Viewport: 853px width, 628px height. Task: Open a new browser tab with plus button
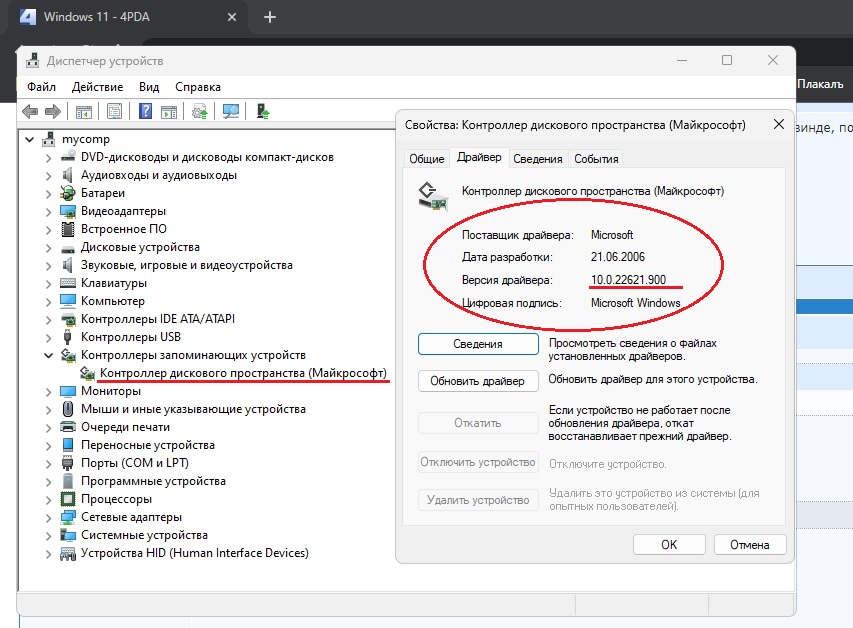[269, 17]
